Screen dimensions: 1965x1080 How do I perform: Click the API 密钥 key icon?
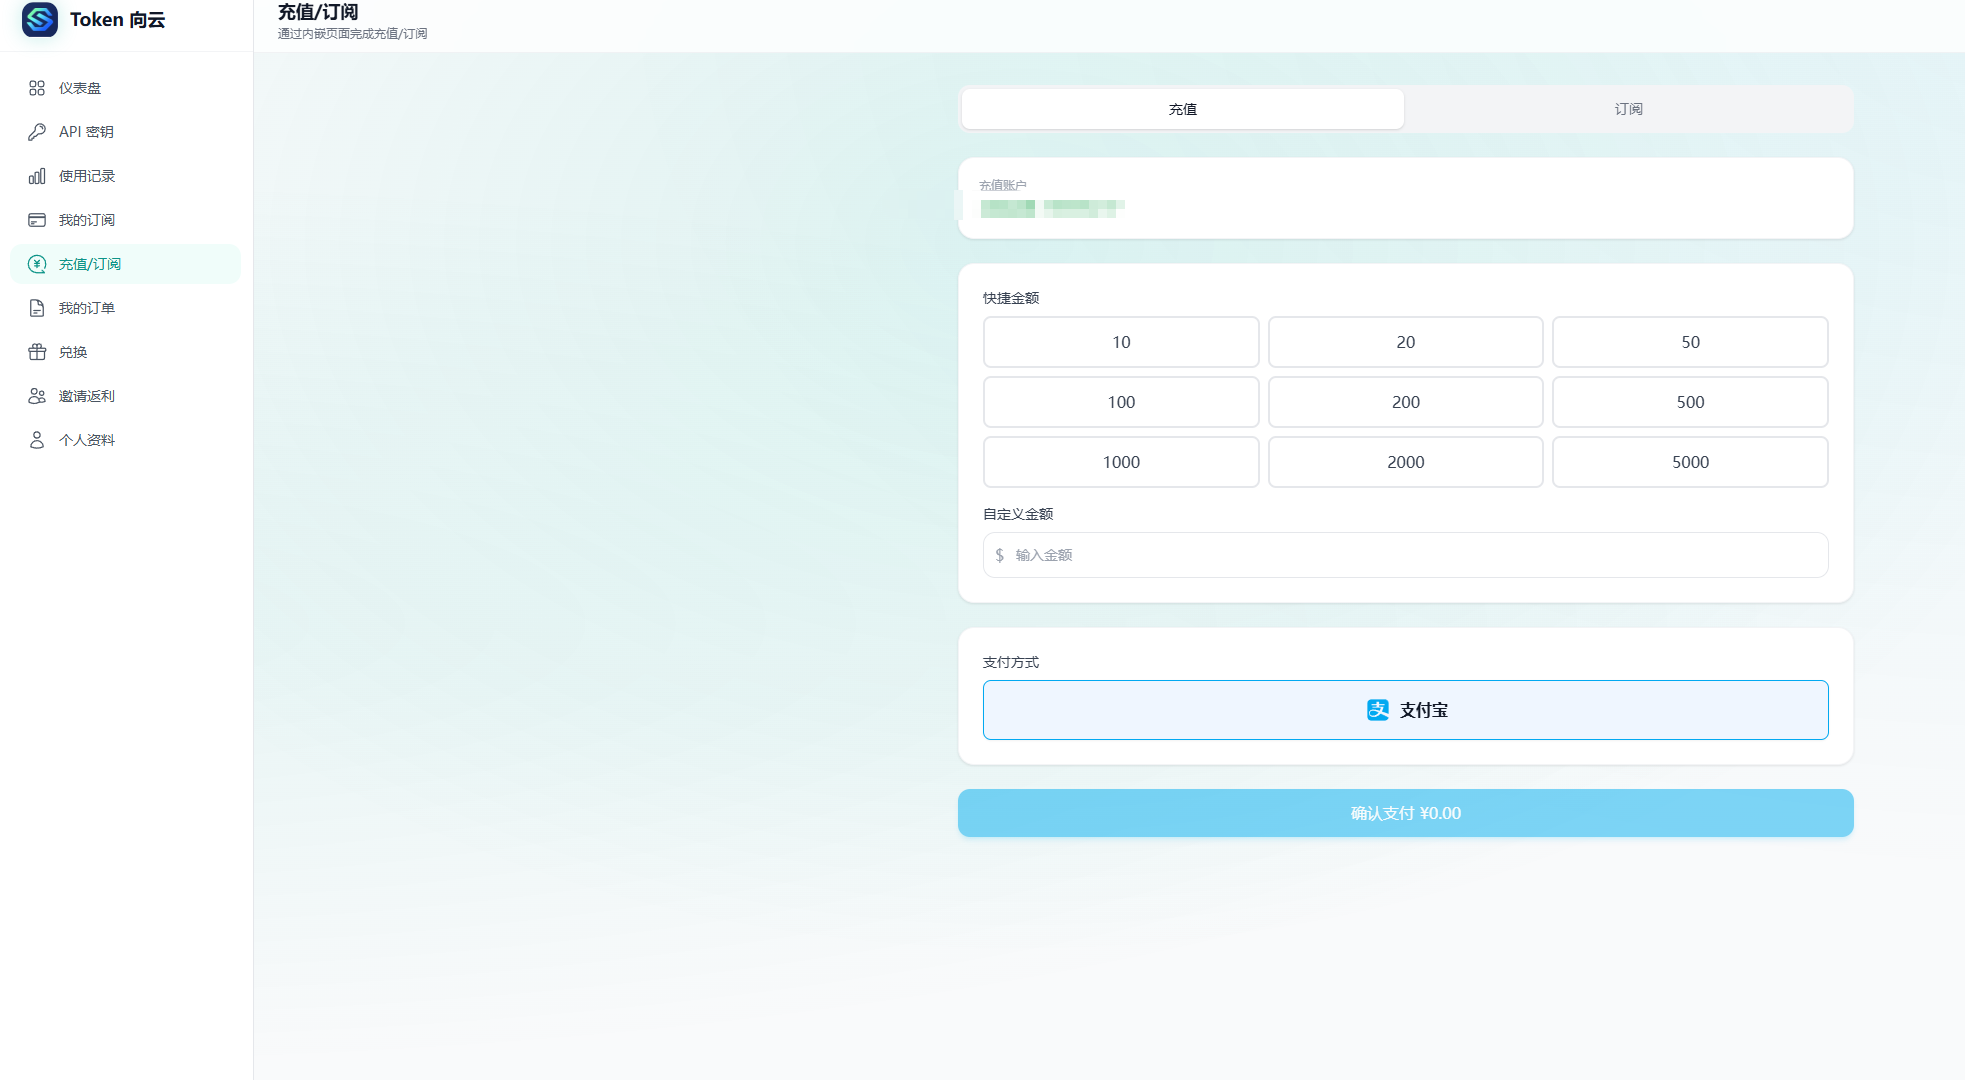coord(37,132)
